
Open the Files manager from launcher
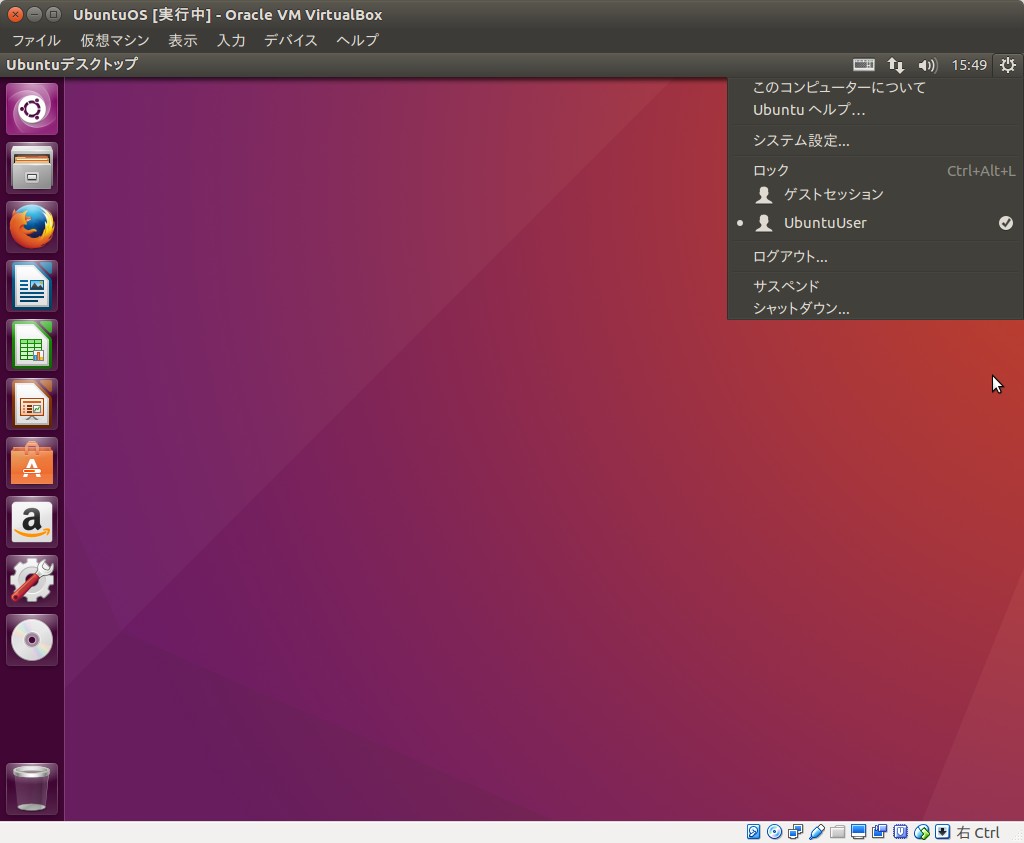click(x=32, y=168)
